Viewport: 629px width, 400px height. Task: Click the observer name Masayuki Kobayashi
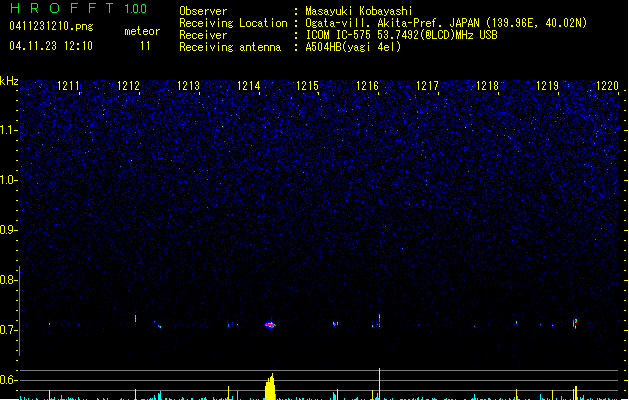pos(359,11)
